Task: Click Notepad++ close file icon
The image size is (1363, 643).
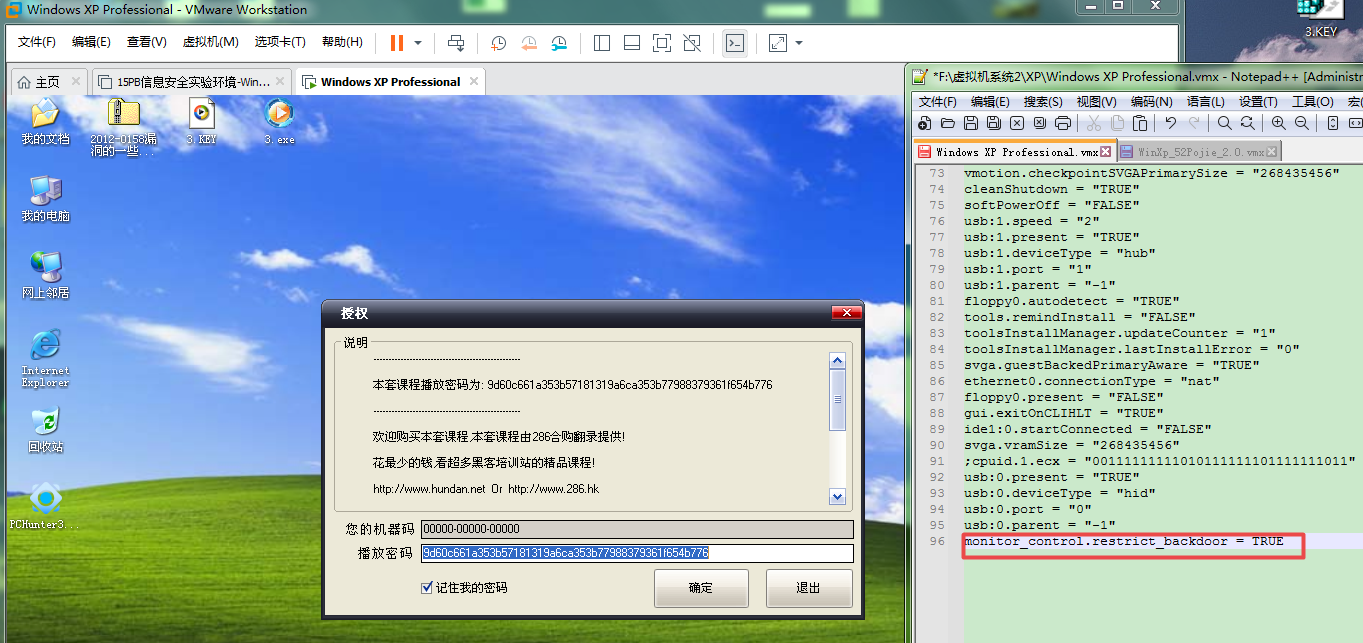Action: point(1017,123)
